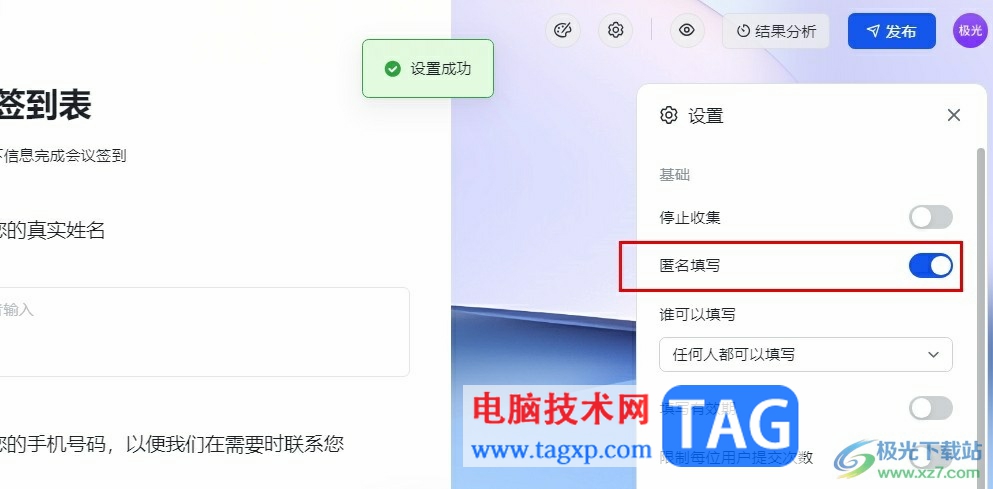The width and height of the screenshot is (993, 489).
Task: Click the 签到表 form title
Action: [x=44, y=105]
